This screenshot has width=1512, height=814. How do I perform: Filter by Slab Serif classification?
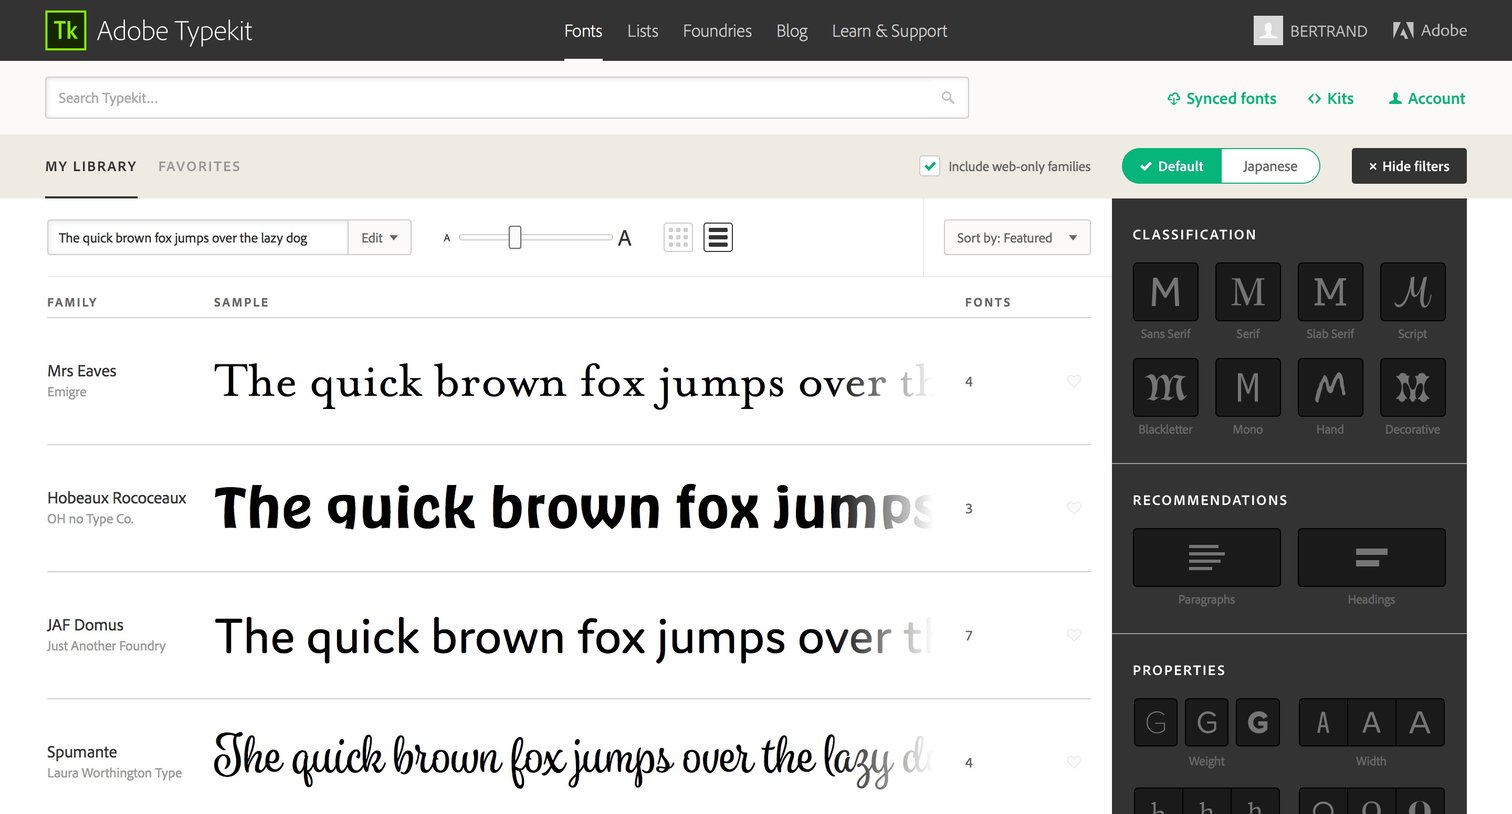(1330, 292)
